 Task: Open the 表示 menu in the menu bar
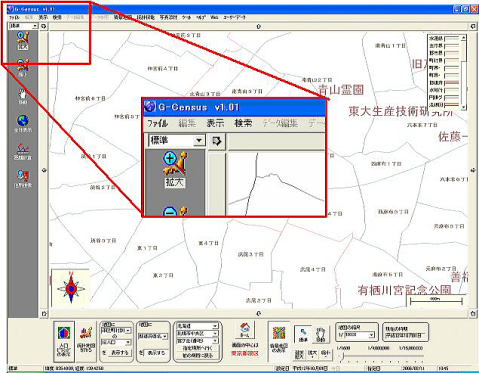pyautogui.click(x=43, y=17)
